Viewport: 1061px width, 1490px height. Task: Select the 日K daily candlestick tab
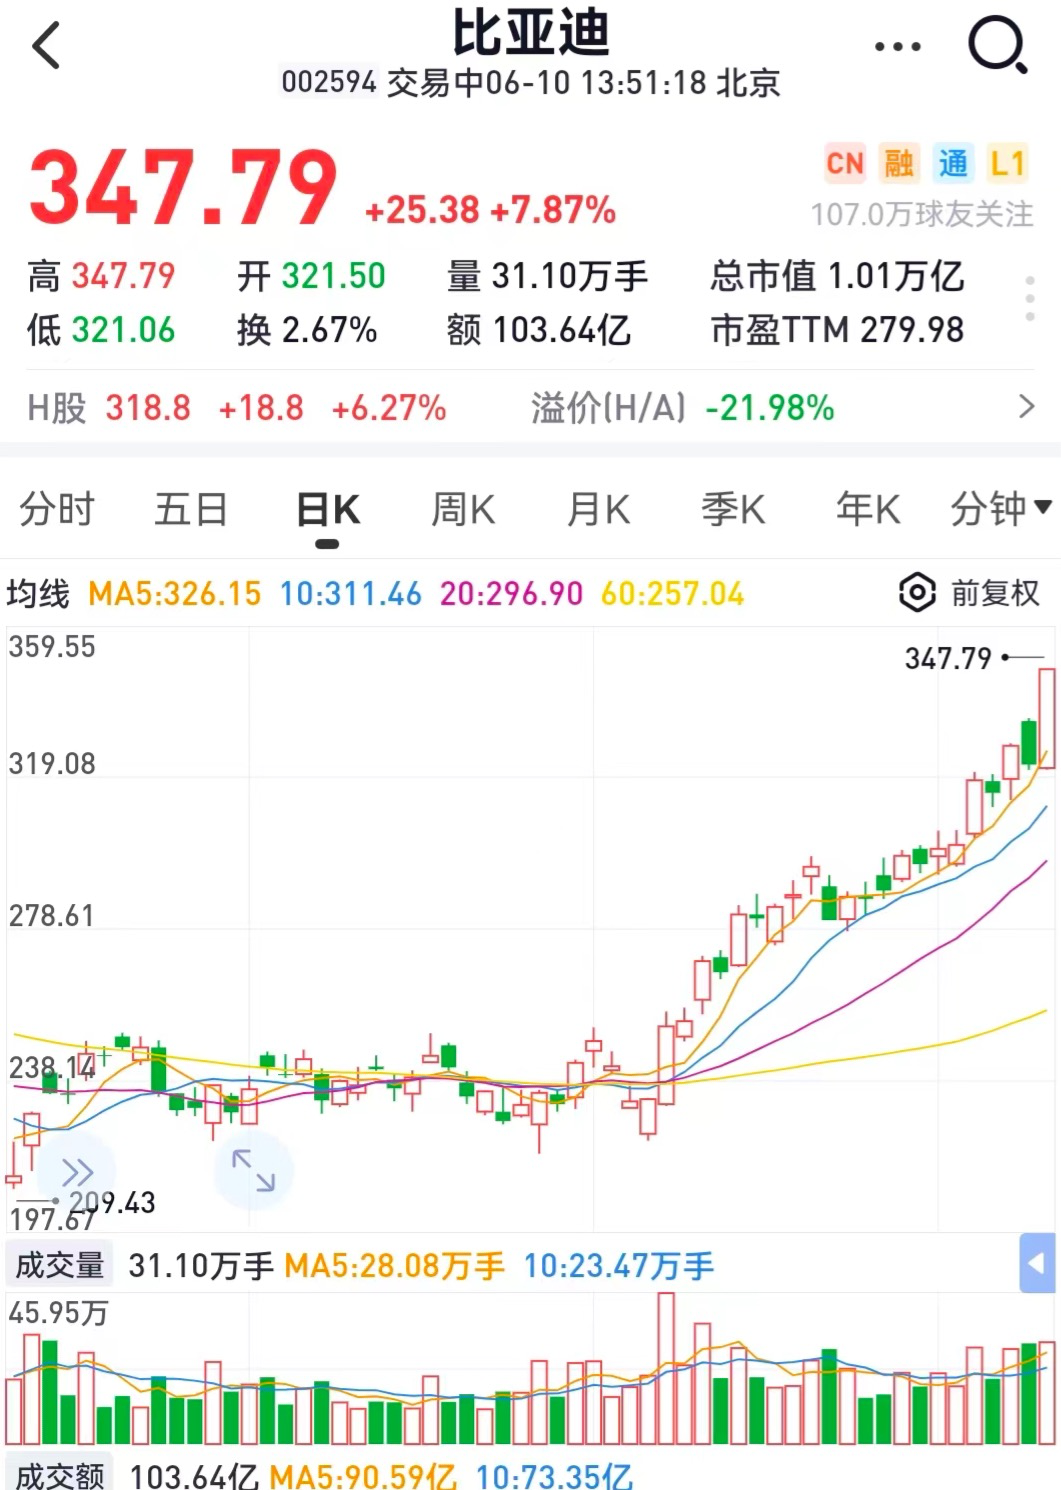tap(328, 510)
